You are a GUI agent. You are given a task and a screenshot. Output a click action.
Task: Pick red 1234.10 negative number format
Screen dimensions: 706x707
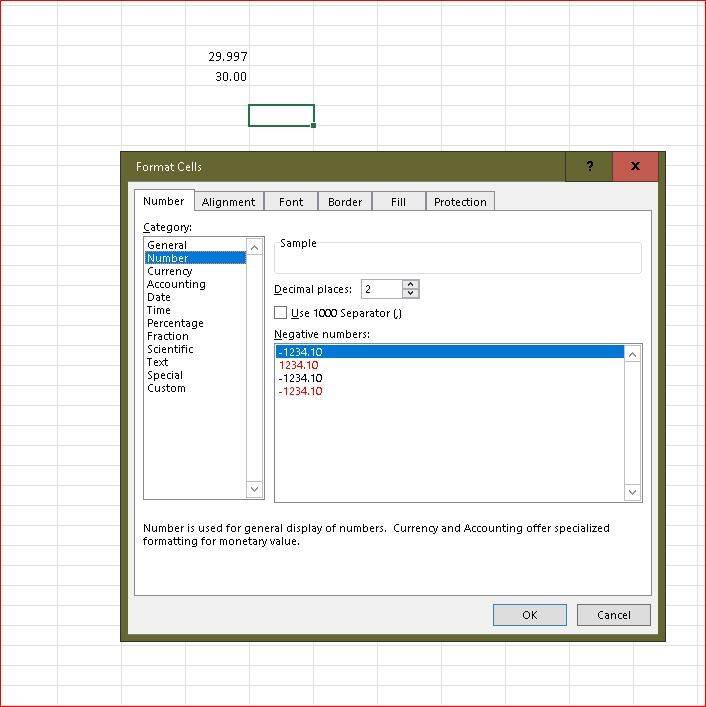coord(299,365)
